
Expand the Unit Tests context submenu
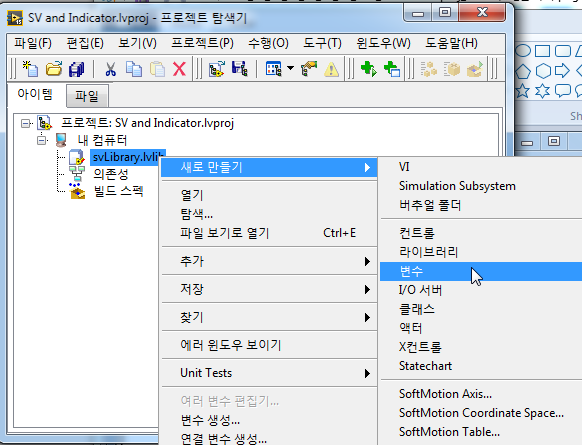point(269,373)
